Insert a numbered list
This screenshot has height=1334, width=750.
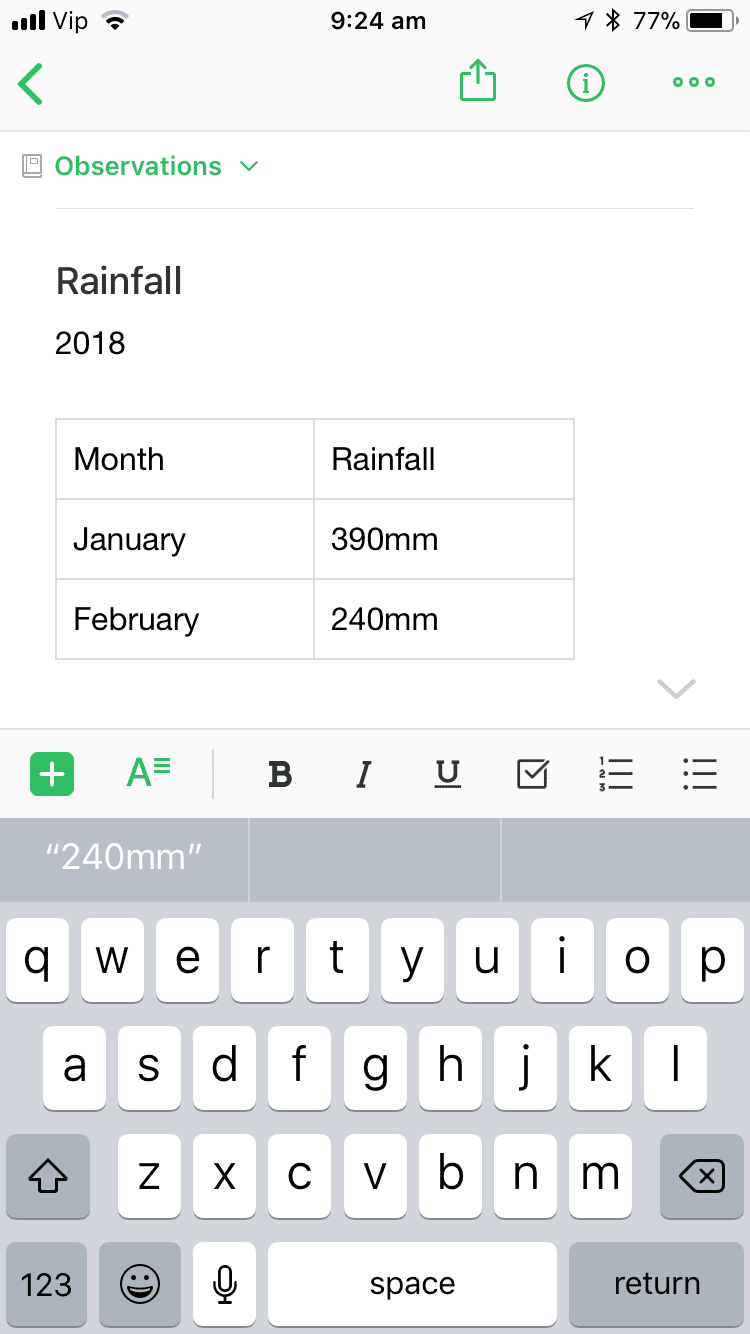coord(616,773)
